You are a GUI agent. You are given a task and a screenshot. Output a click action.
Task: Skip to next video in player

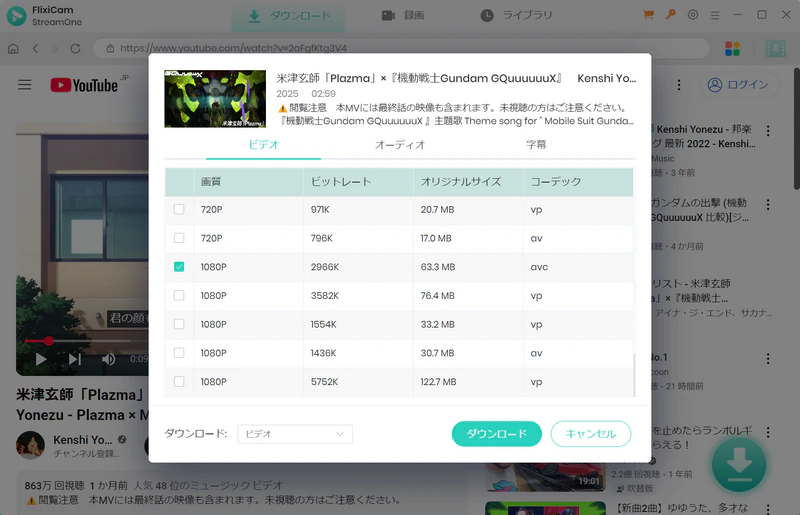[75, 359]
